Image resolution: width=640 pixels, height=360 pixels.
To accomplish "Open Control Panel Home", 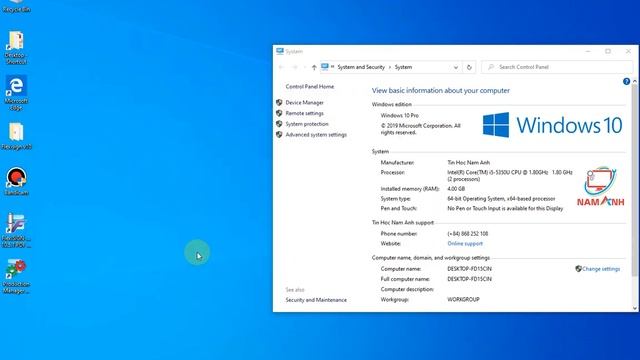I will pyautogui.click(x=309, y=87).
